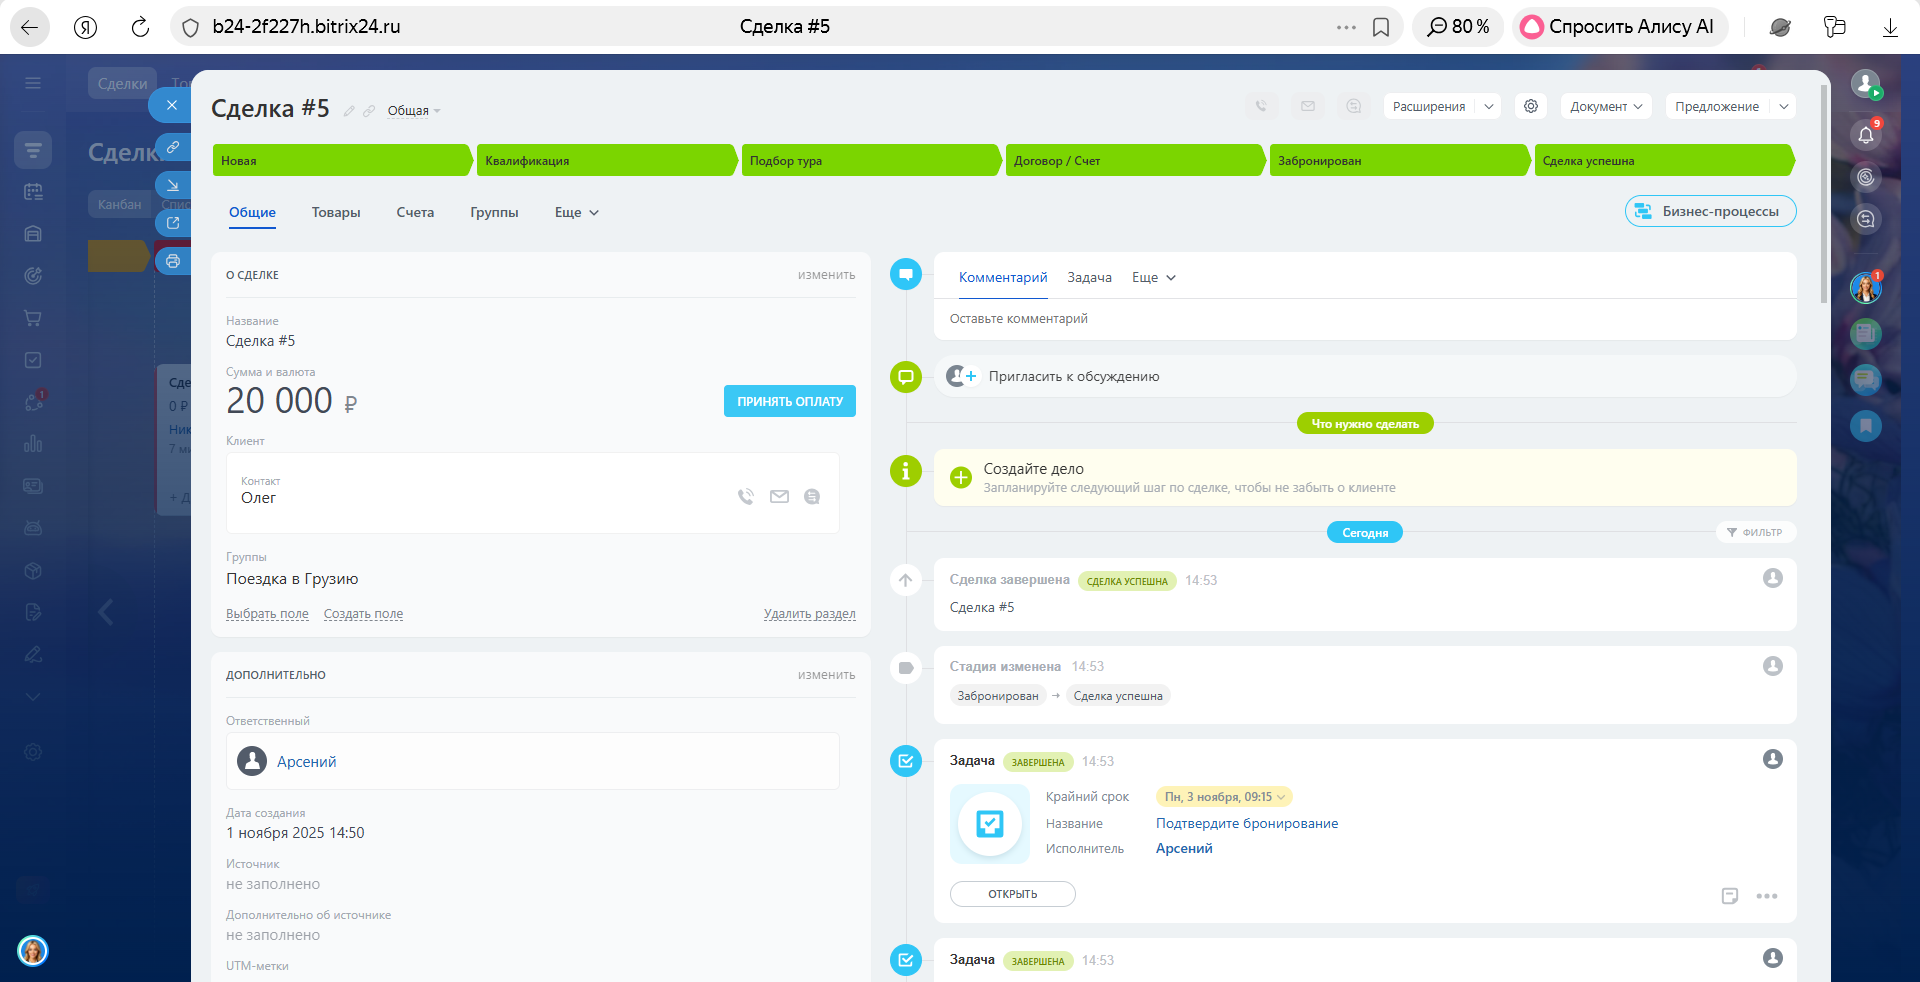Open the hamburger menu in left sidebar
This screenshot has width=1920, height=982.
[33, 83]
